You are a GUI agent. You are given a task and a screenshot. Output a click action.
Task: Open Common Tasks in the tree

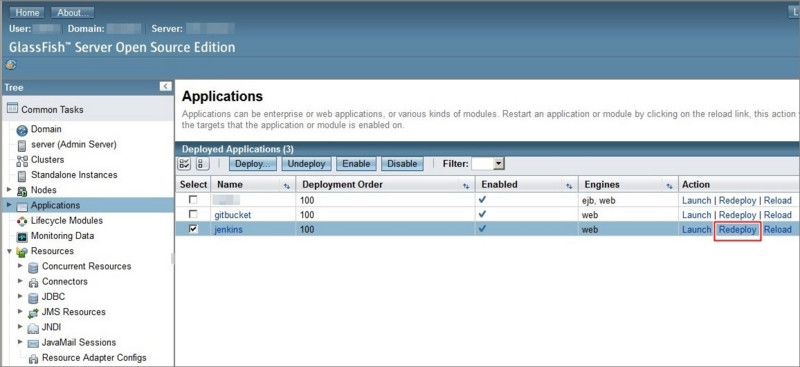pos(52,109)
